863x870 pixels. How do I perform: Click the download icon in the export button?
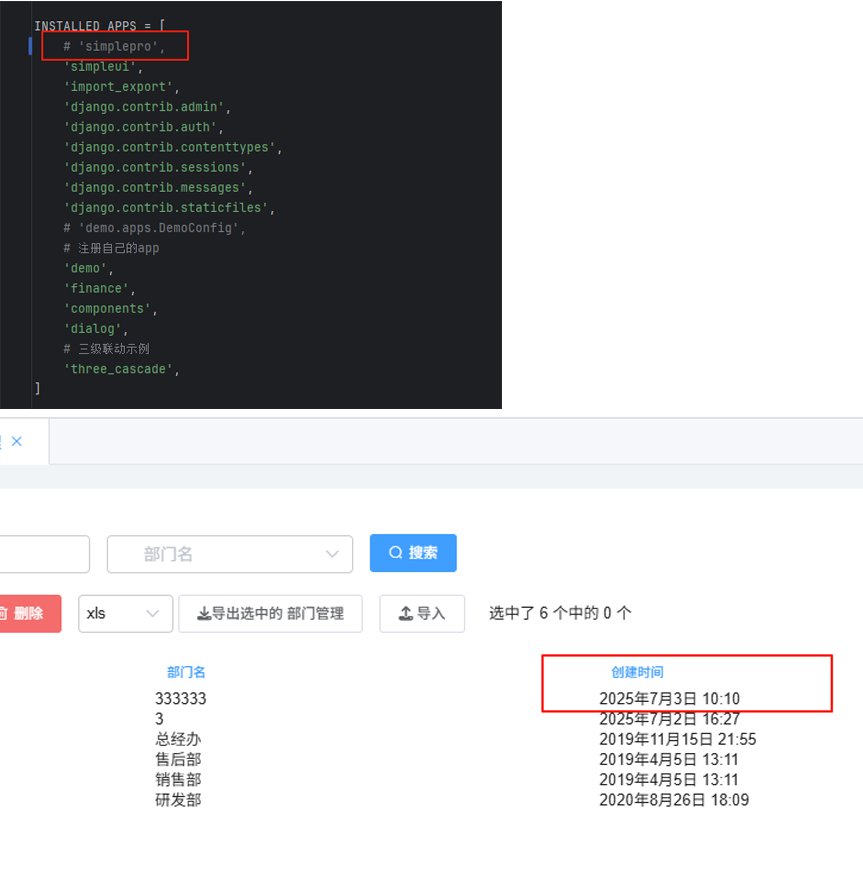point(204,613)
